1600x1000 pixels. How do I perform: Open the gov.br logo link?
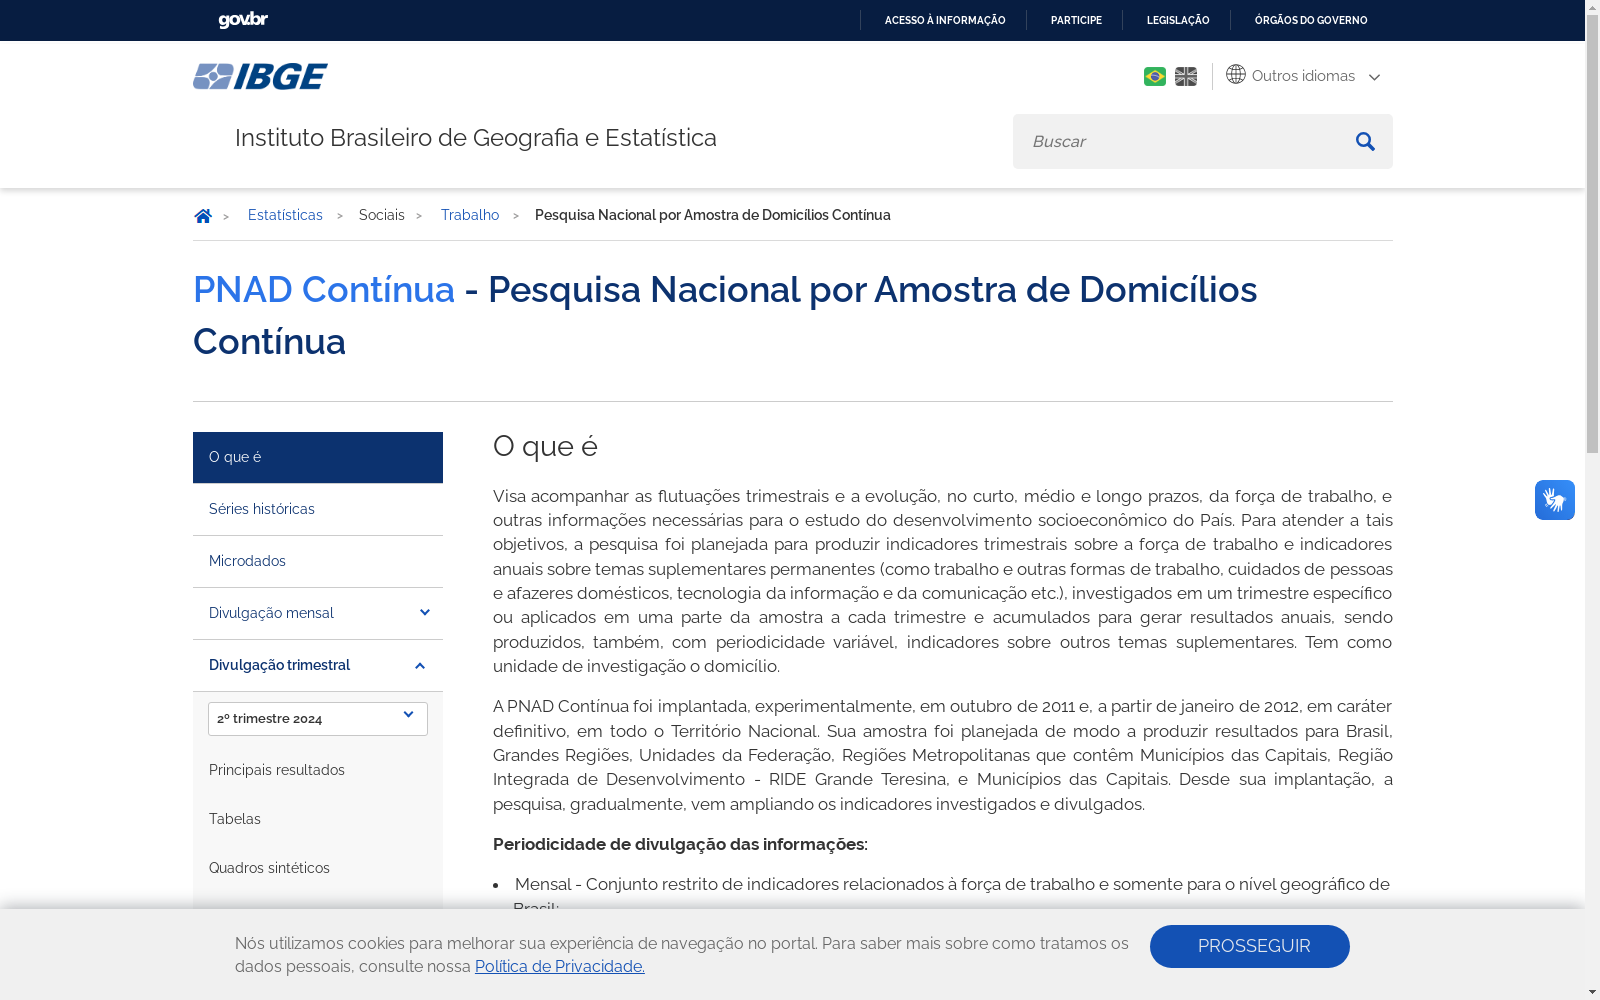pyautogui.click(x=243, y=20)
